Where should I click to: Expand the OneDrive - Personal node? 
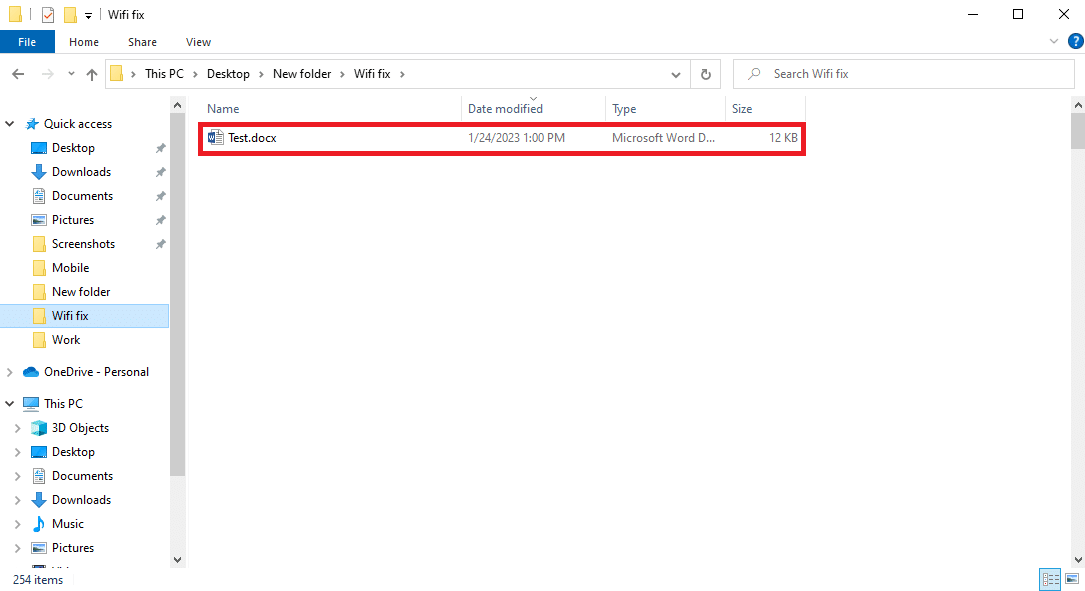[10, 372]
